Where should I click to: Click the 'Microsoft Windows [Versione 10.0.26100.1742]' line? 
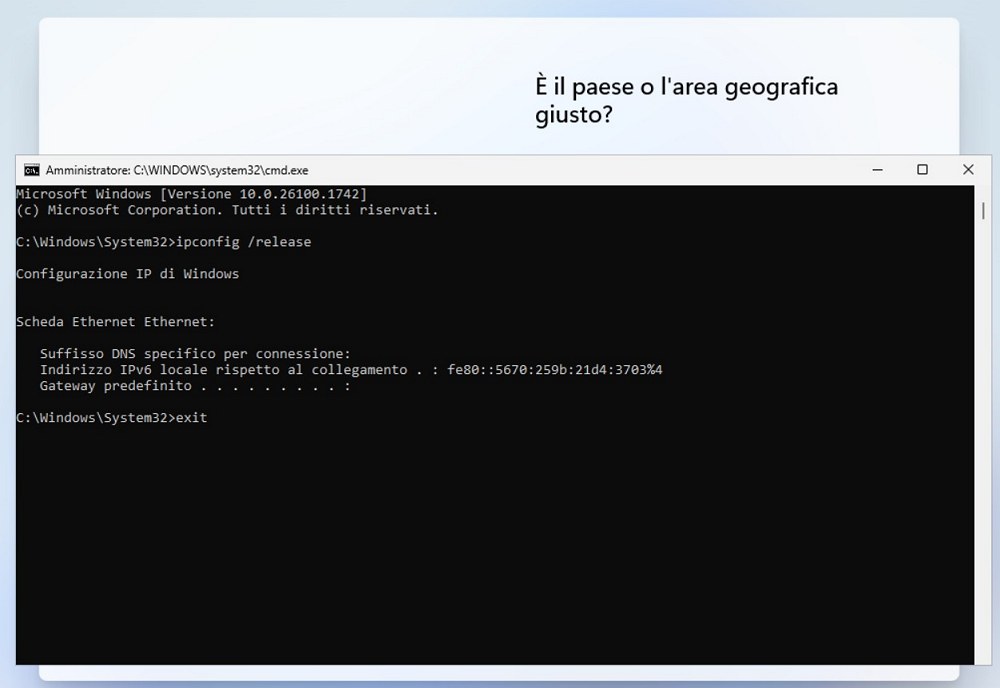(191, 194)
